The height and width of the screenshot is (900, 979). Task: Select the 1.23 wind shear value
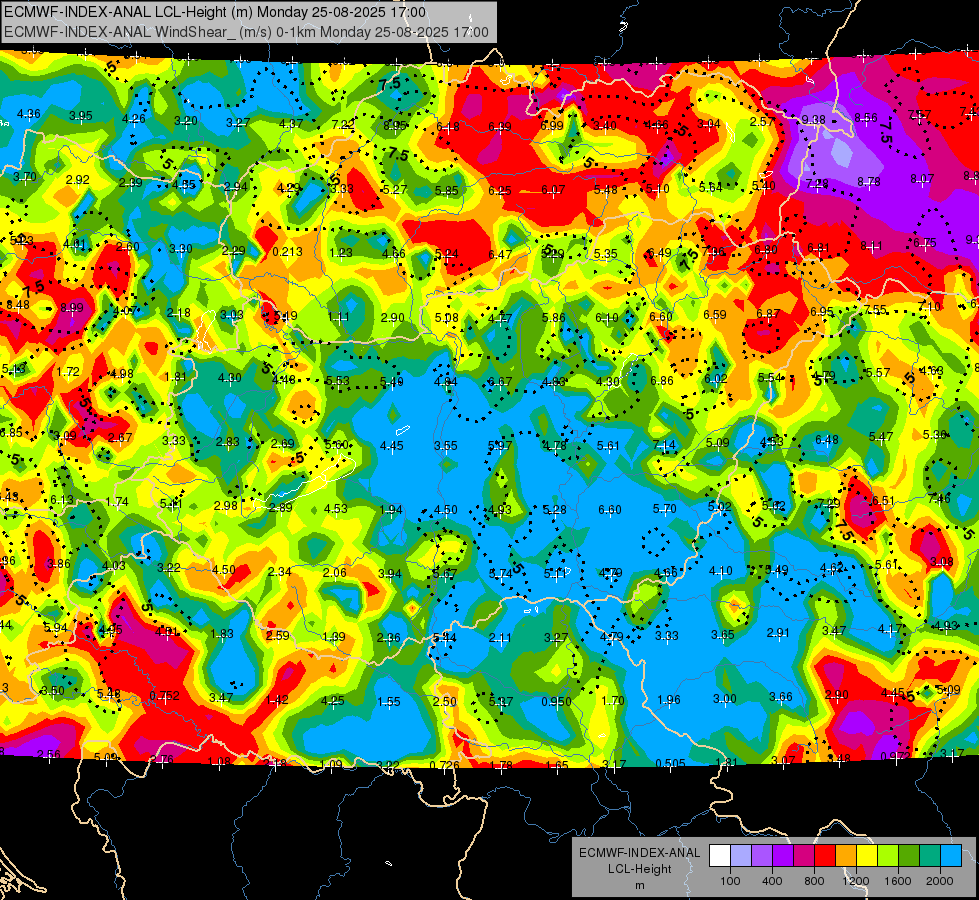tap(341, 252)
